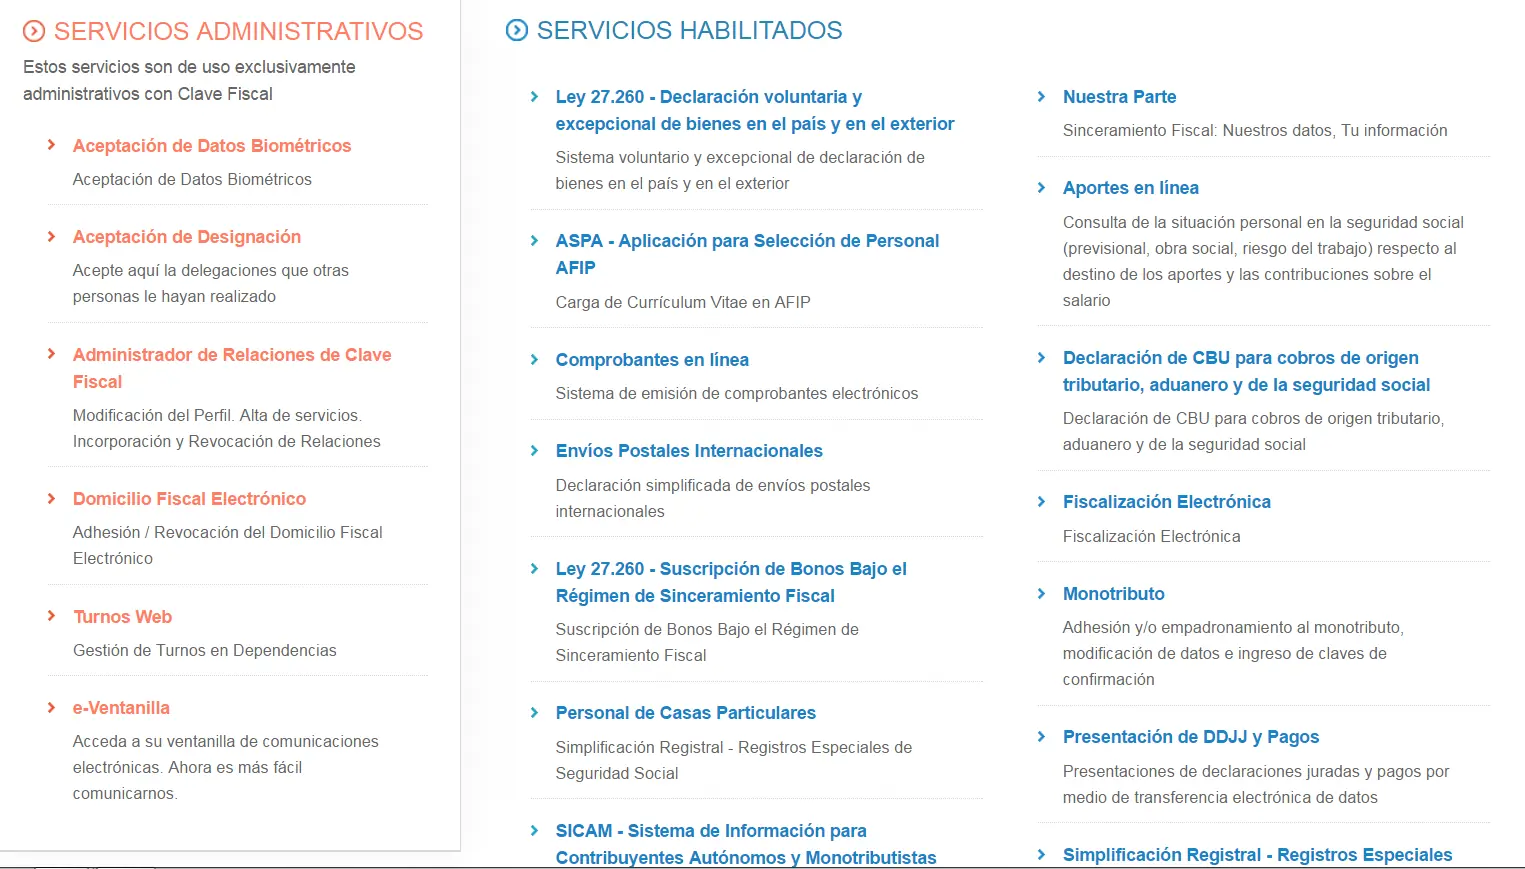Open Declaración de CBU para cobros link

tap(1246, 371)
